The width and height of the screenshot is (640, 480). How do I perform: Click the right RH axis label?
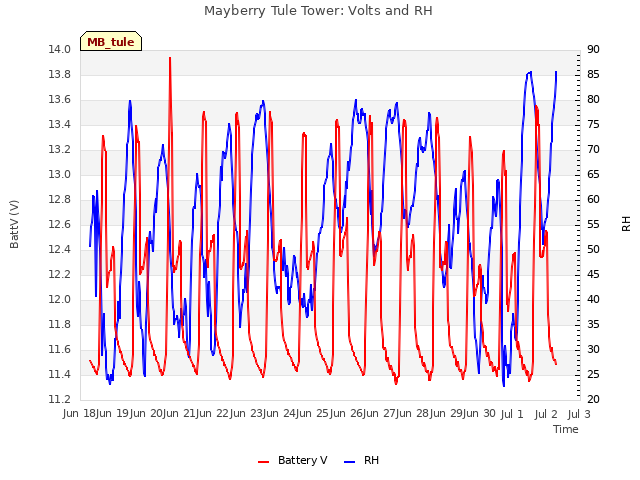click(626, 224)
